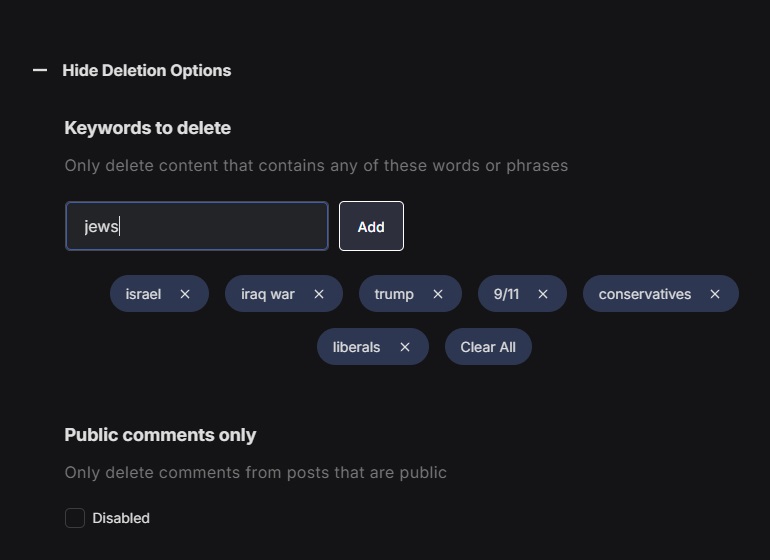Remove the conservatives keyword via X
770x560 pixels.
(715, 294)
